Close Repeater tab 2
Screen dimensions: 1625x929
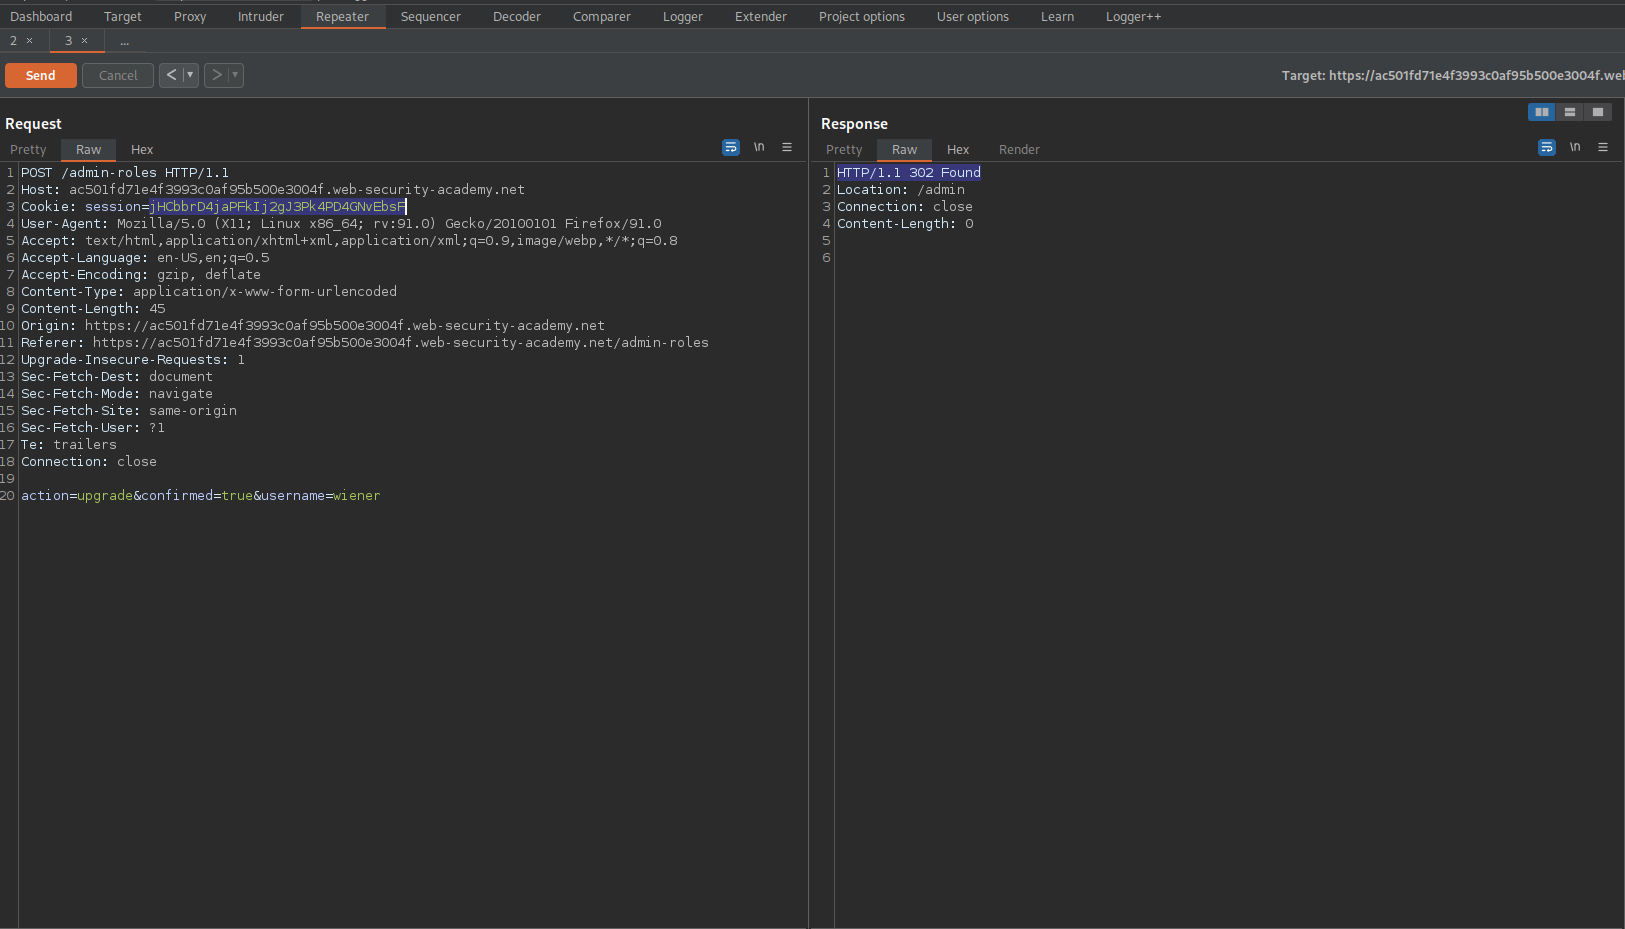[30, 41]
